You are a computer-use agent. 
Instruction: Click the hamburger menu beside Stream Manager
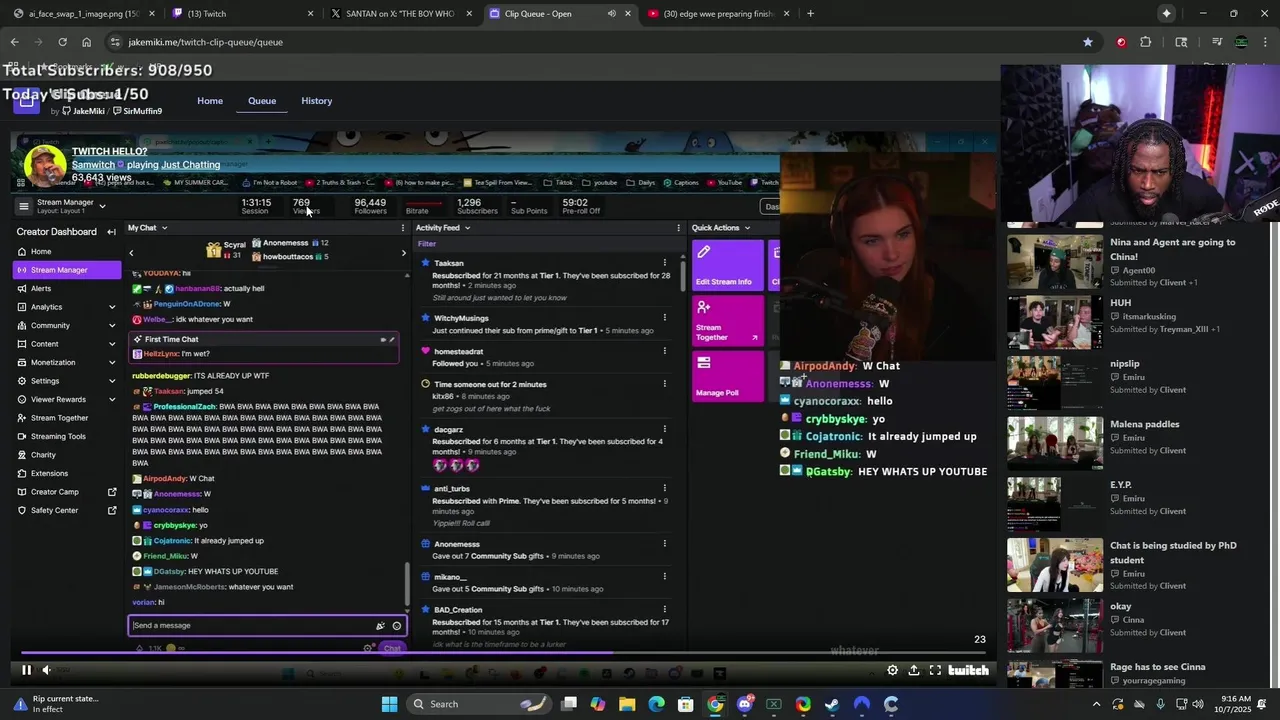pos(23,206)
